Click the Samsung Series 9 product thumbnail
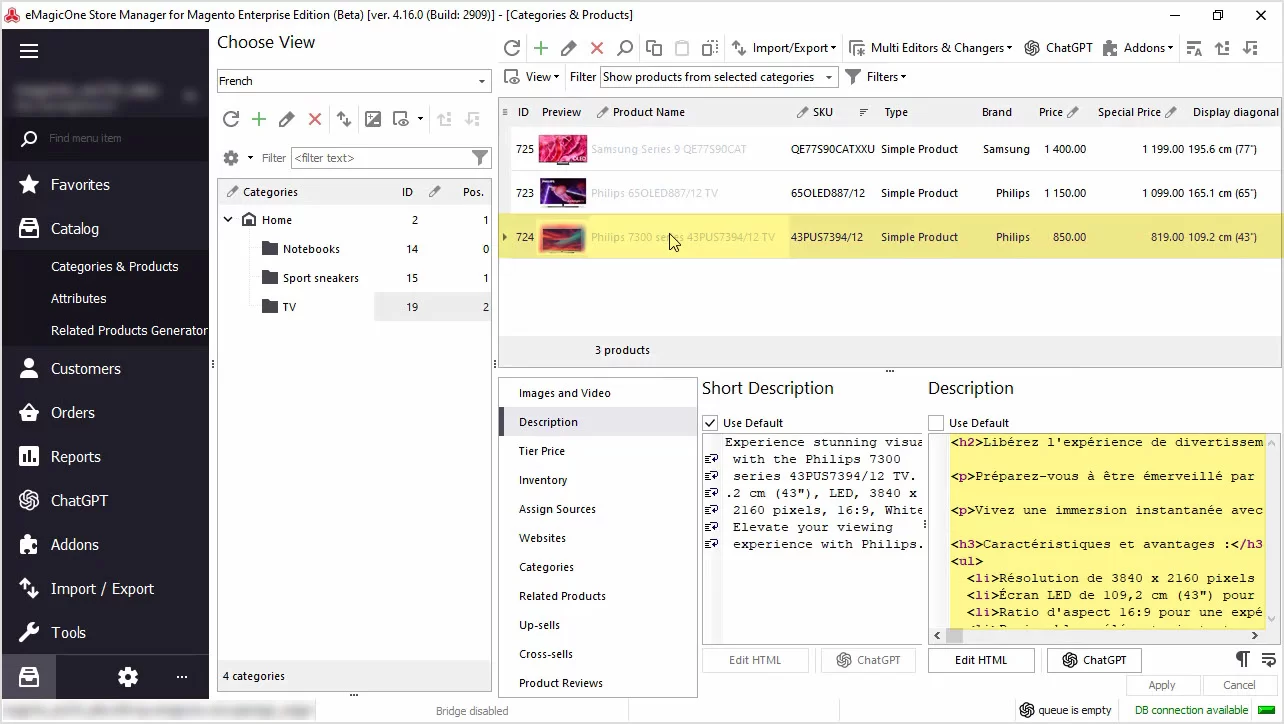 [563, 149]
